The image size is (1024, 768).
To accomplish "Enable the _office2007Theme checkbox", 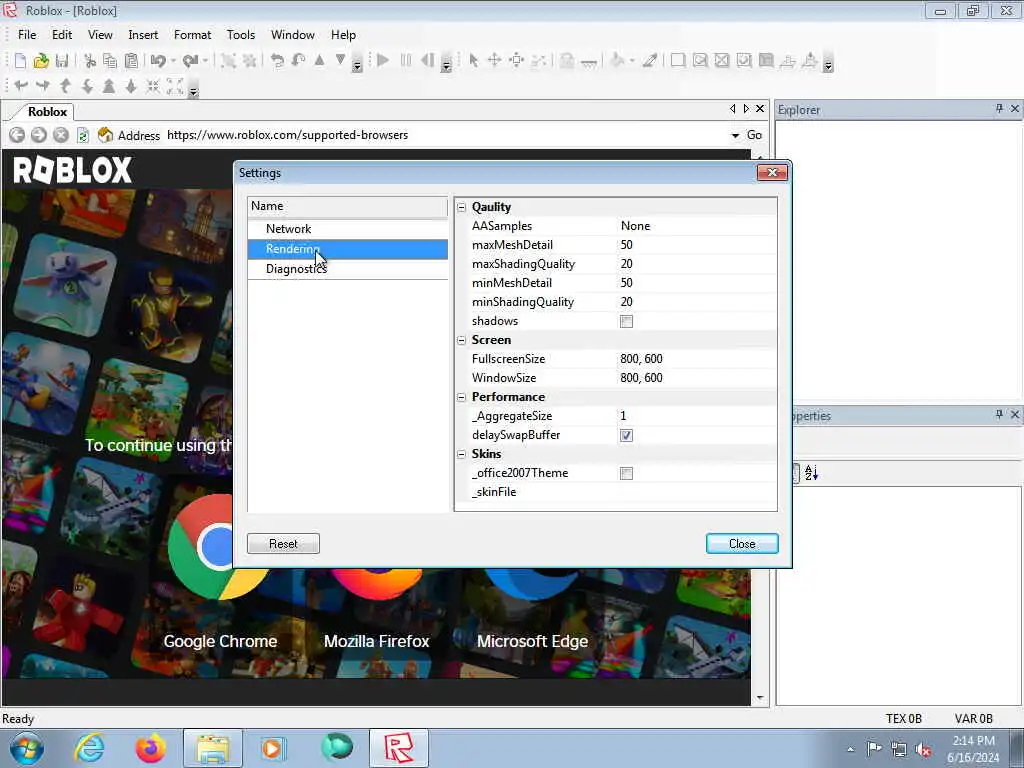I will (626, 473).
